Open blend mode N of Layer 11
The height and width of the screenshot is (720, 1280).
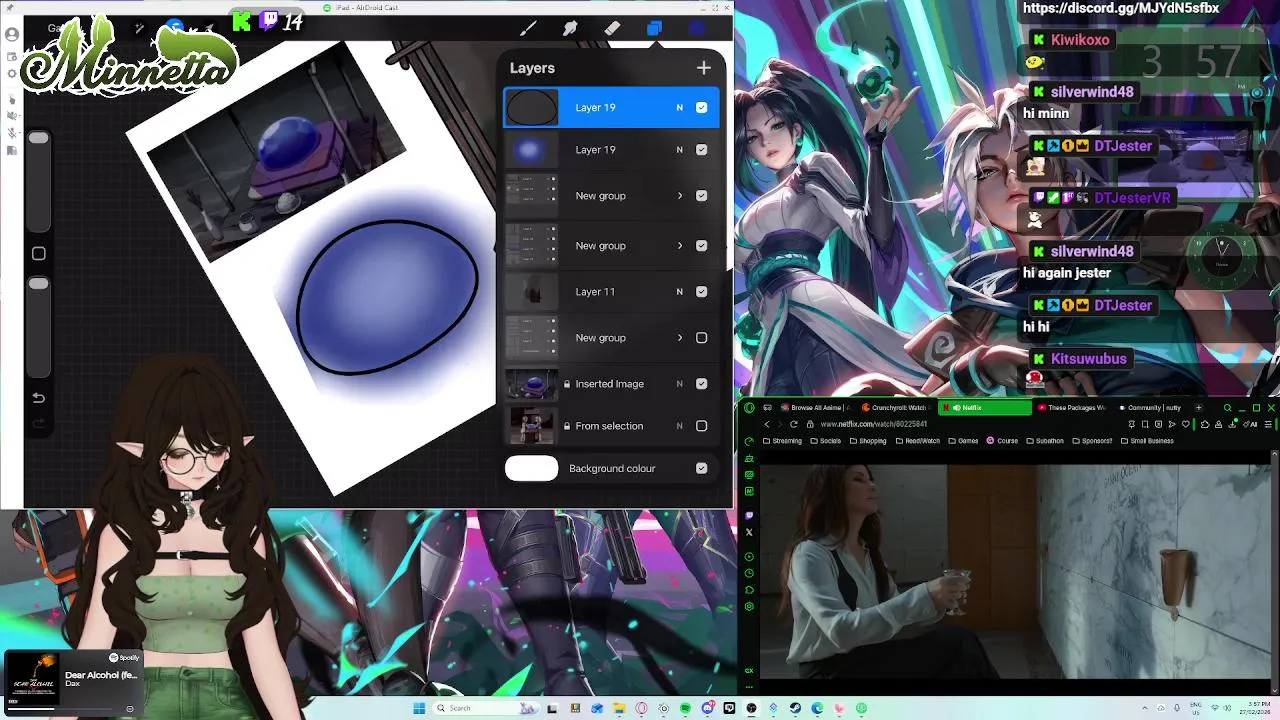point(679,292)
